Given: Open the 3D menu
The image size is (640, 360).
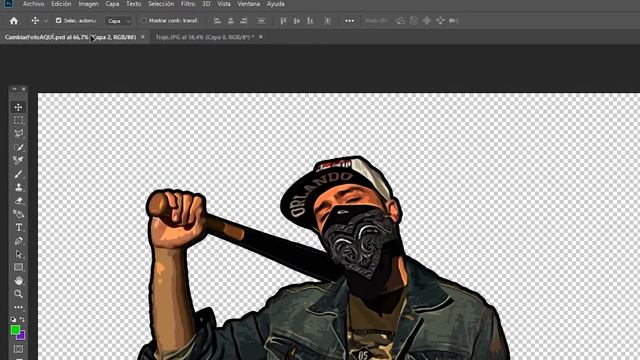Looking at the screenshot, I should [x=206, y=4].
